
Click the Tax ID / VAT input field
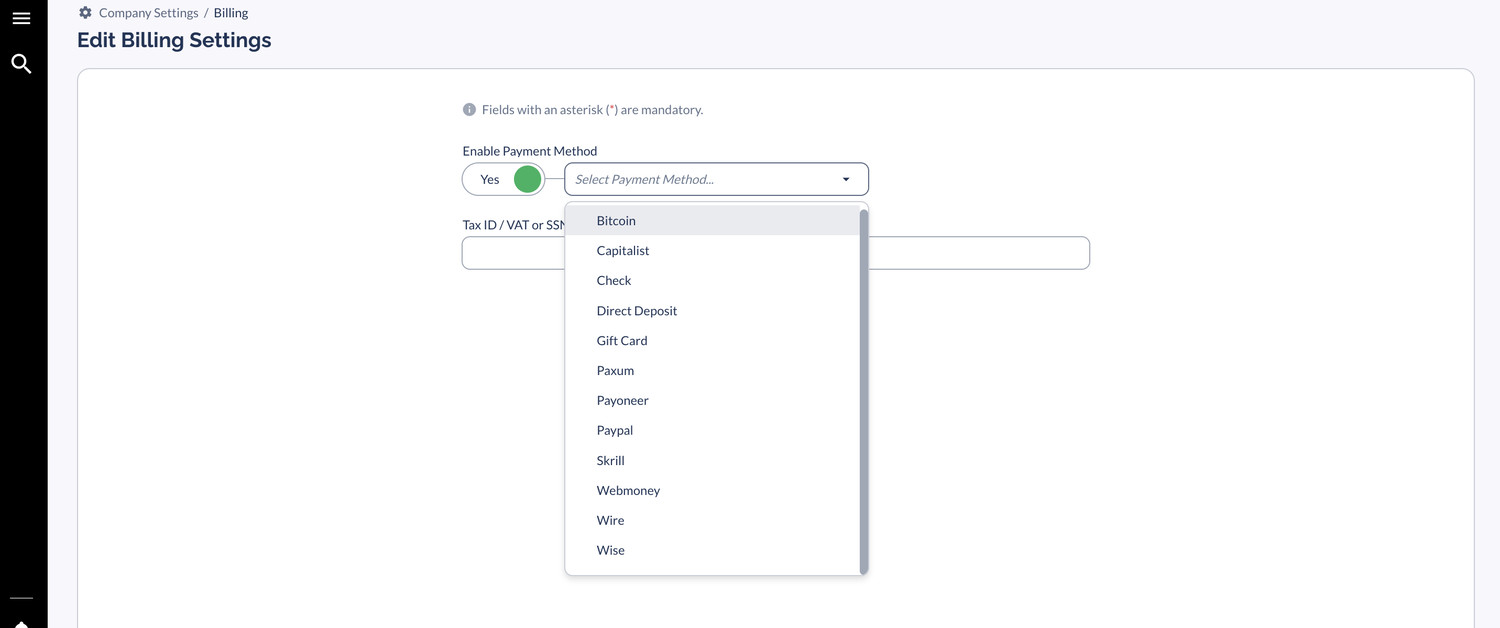pyautogui.click(x=980, y=253)
